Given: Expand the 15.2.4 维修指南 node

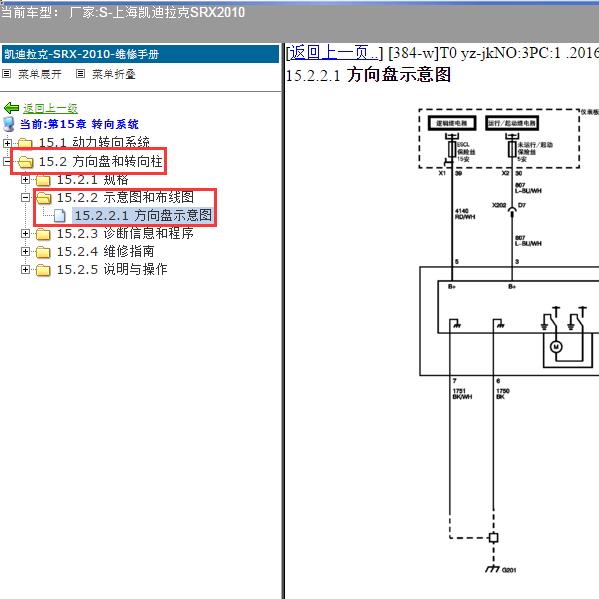Looking at the screenshot, I should pos(25,251).
